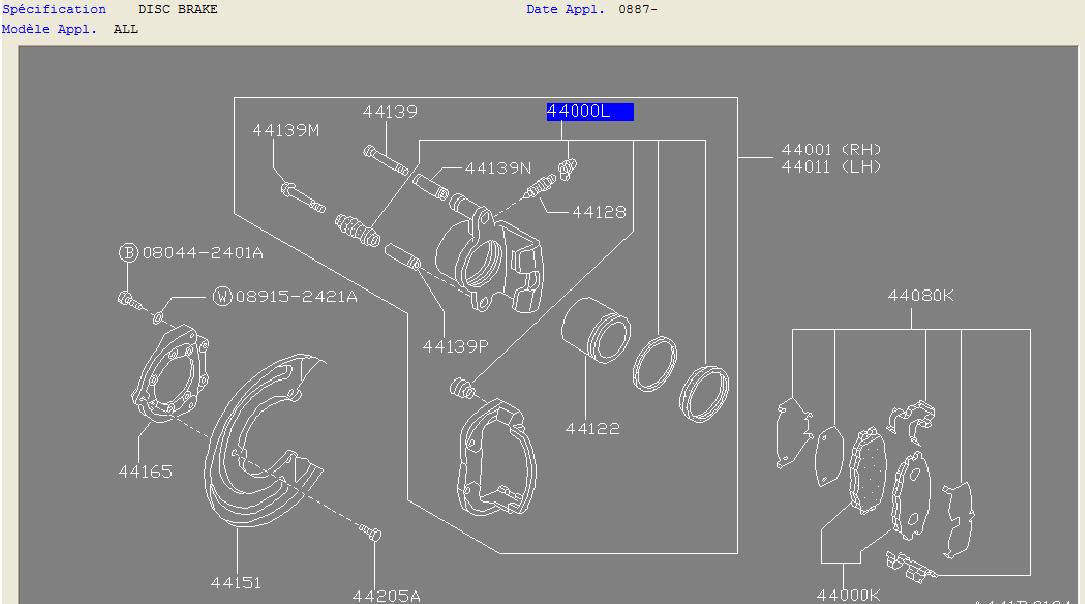Select the 44128 bleeder screw label
Viewport: 1085px width, 604px height.
(599, 212)
